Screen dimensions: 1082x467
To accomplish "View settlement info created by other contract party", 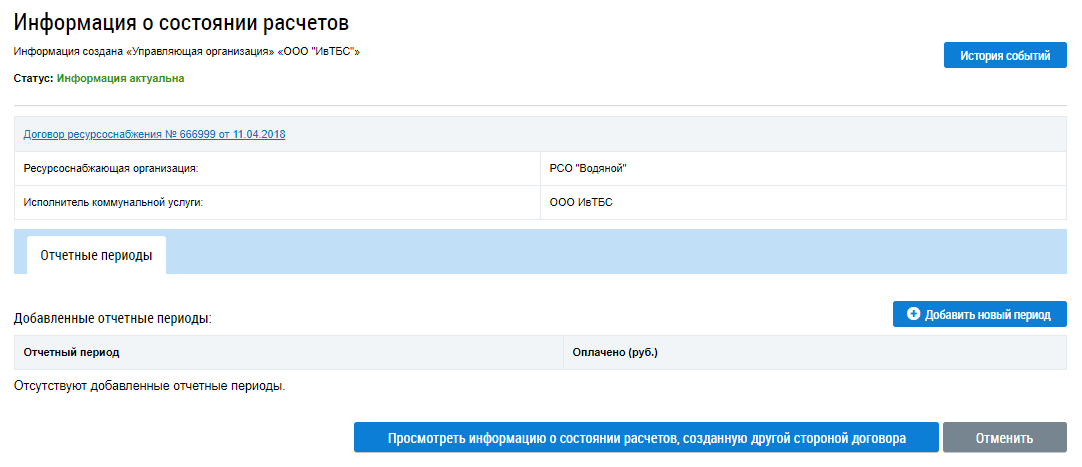I will click(x=646, y=438).
